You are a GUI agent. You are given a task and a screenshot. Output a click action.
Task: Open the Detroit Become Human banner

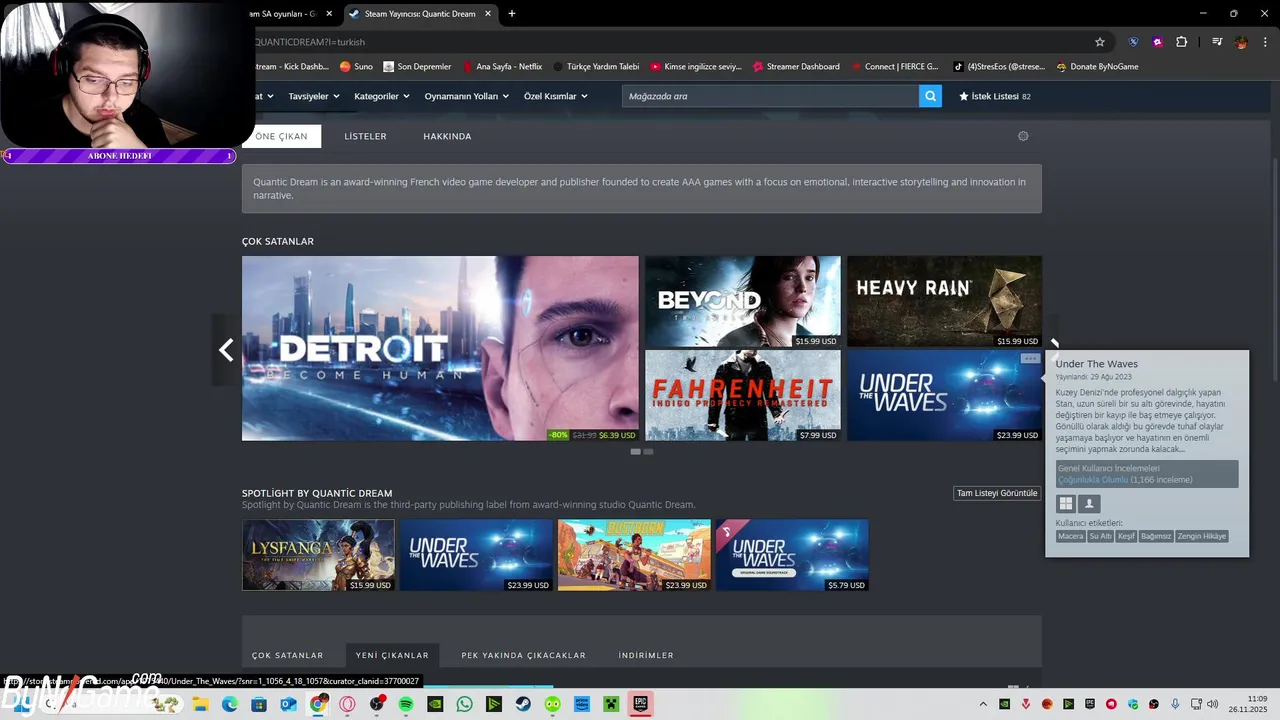pyautogui.click(x=440, y=348)
